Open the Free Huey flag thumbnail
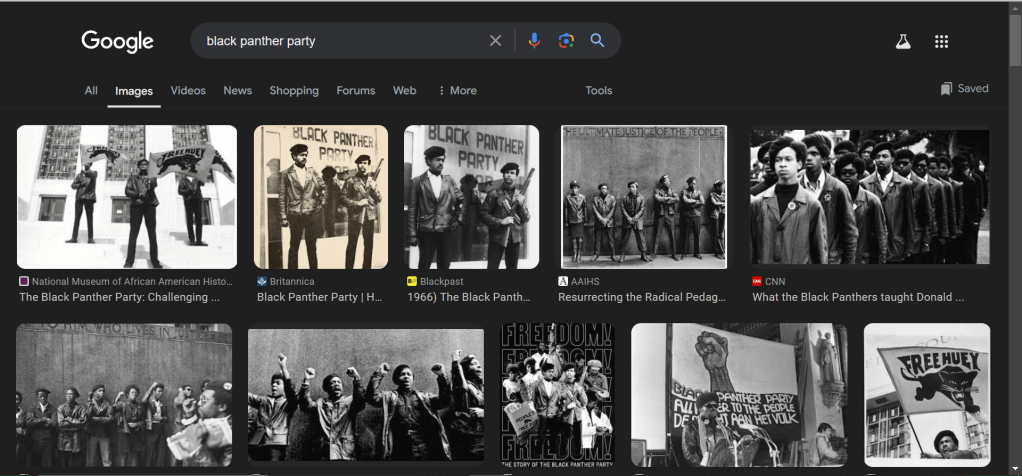The image size is (1022, 476). [926, 395]
